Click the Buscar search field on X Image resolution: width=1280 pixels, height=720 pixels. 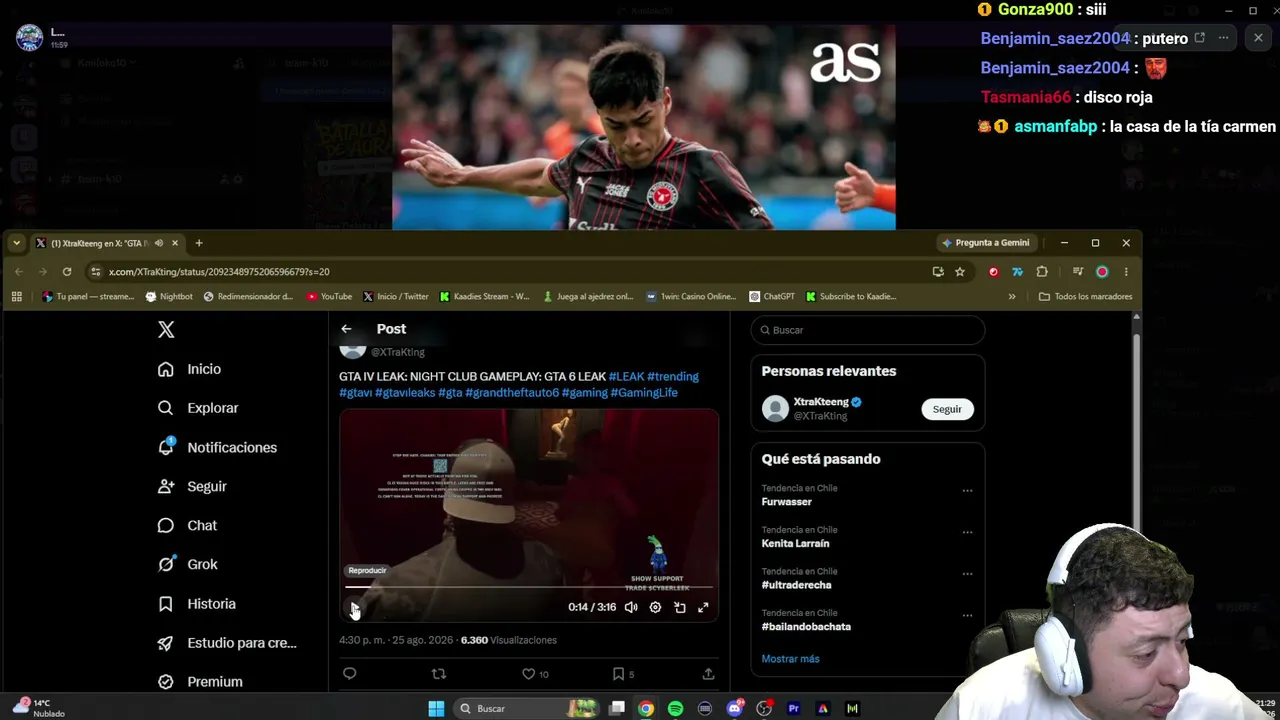pos(868,330)
